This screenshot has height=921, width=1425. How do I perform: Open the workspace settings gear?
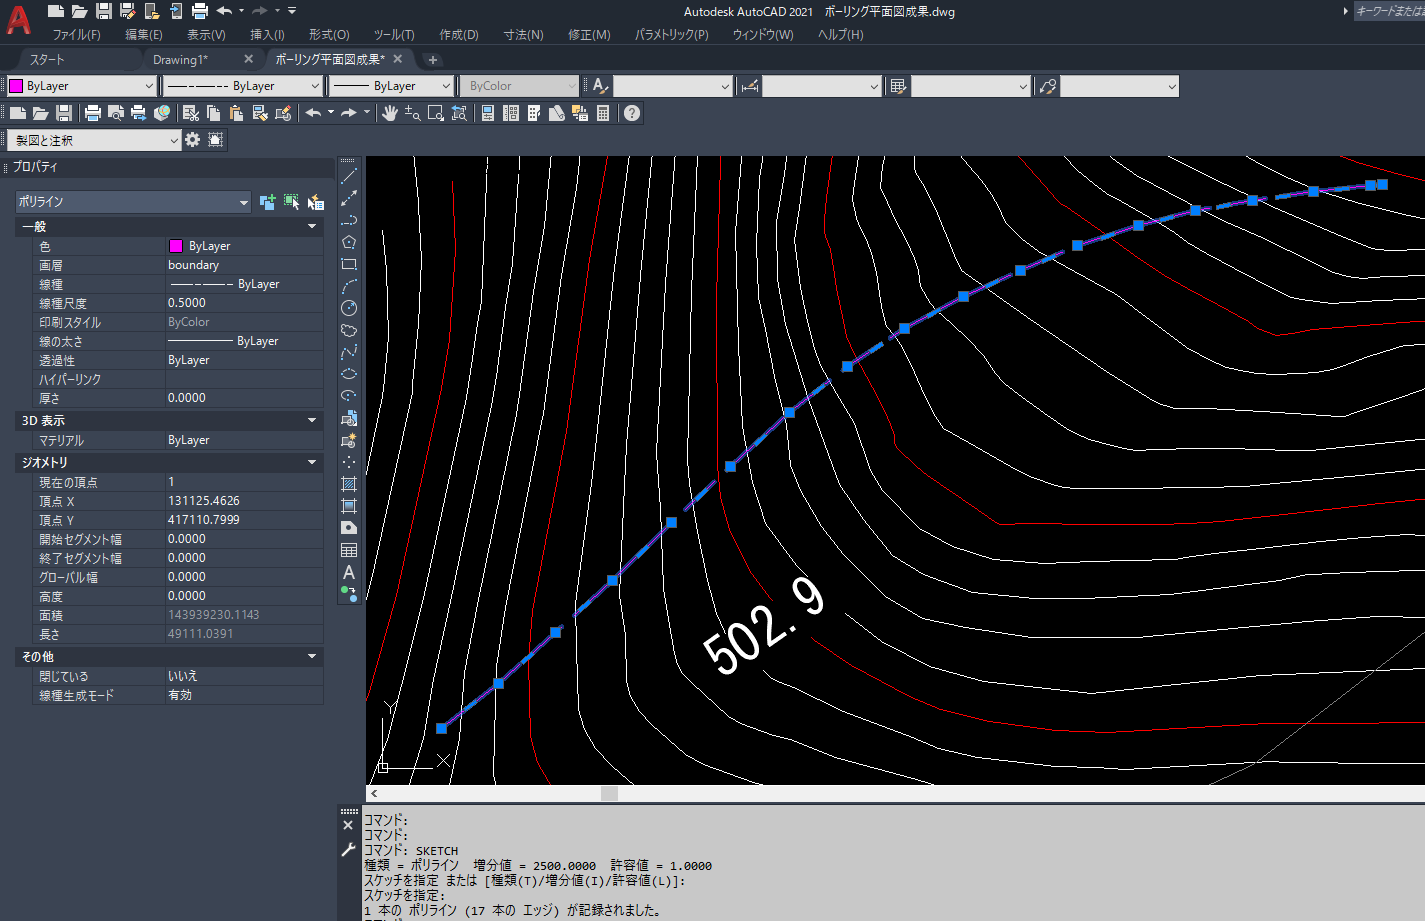pos(193,140)
